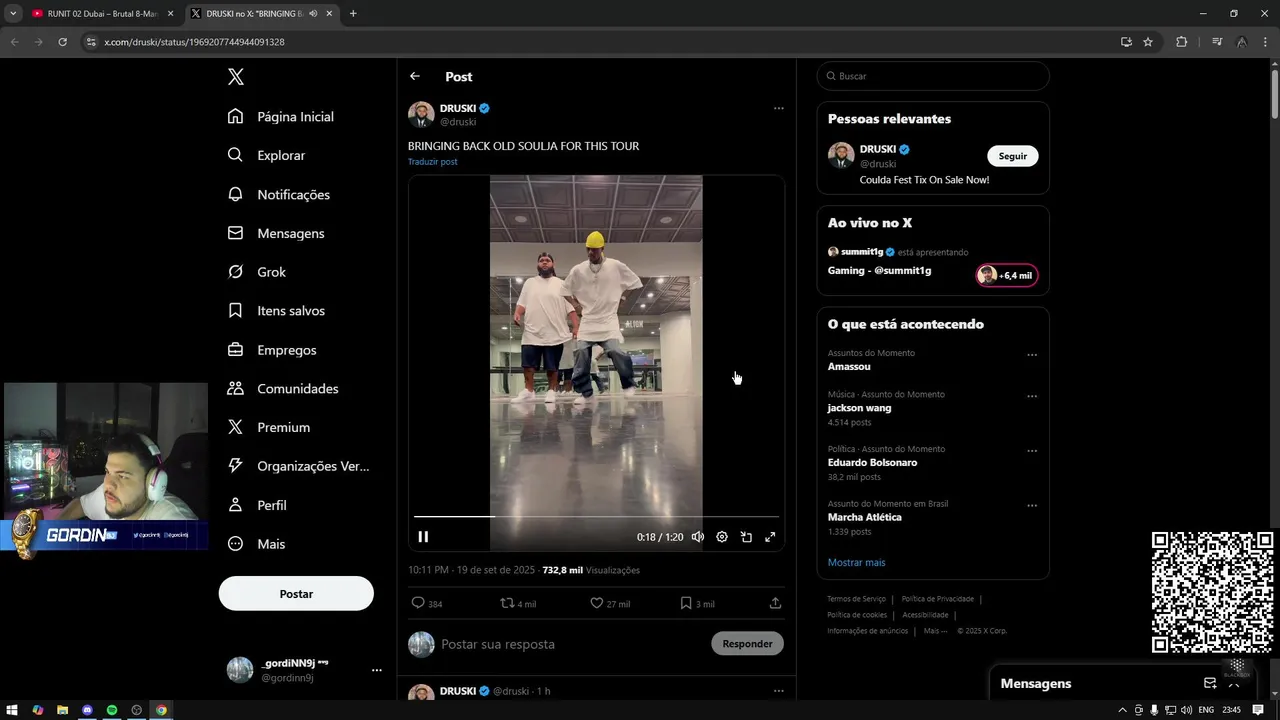Open the Eduardo Bolsonaro trend
Image resolution: width=1280 pixels, height=720 pixels.
tap(872, 462)
